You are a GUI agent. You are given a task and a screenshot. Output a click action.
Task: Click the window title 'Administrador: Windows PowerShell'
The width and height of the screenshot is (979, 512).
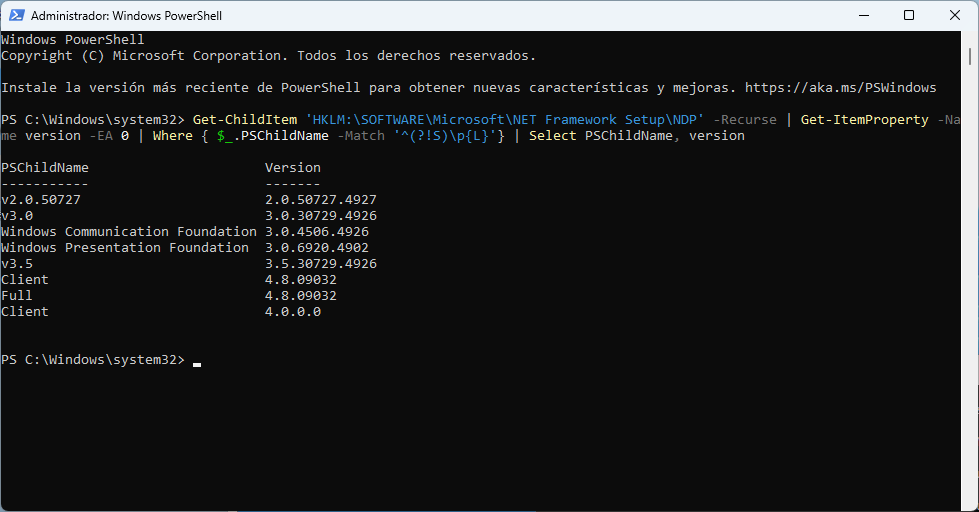click(x=126, y=16)
